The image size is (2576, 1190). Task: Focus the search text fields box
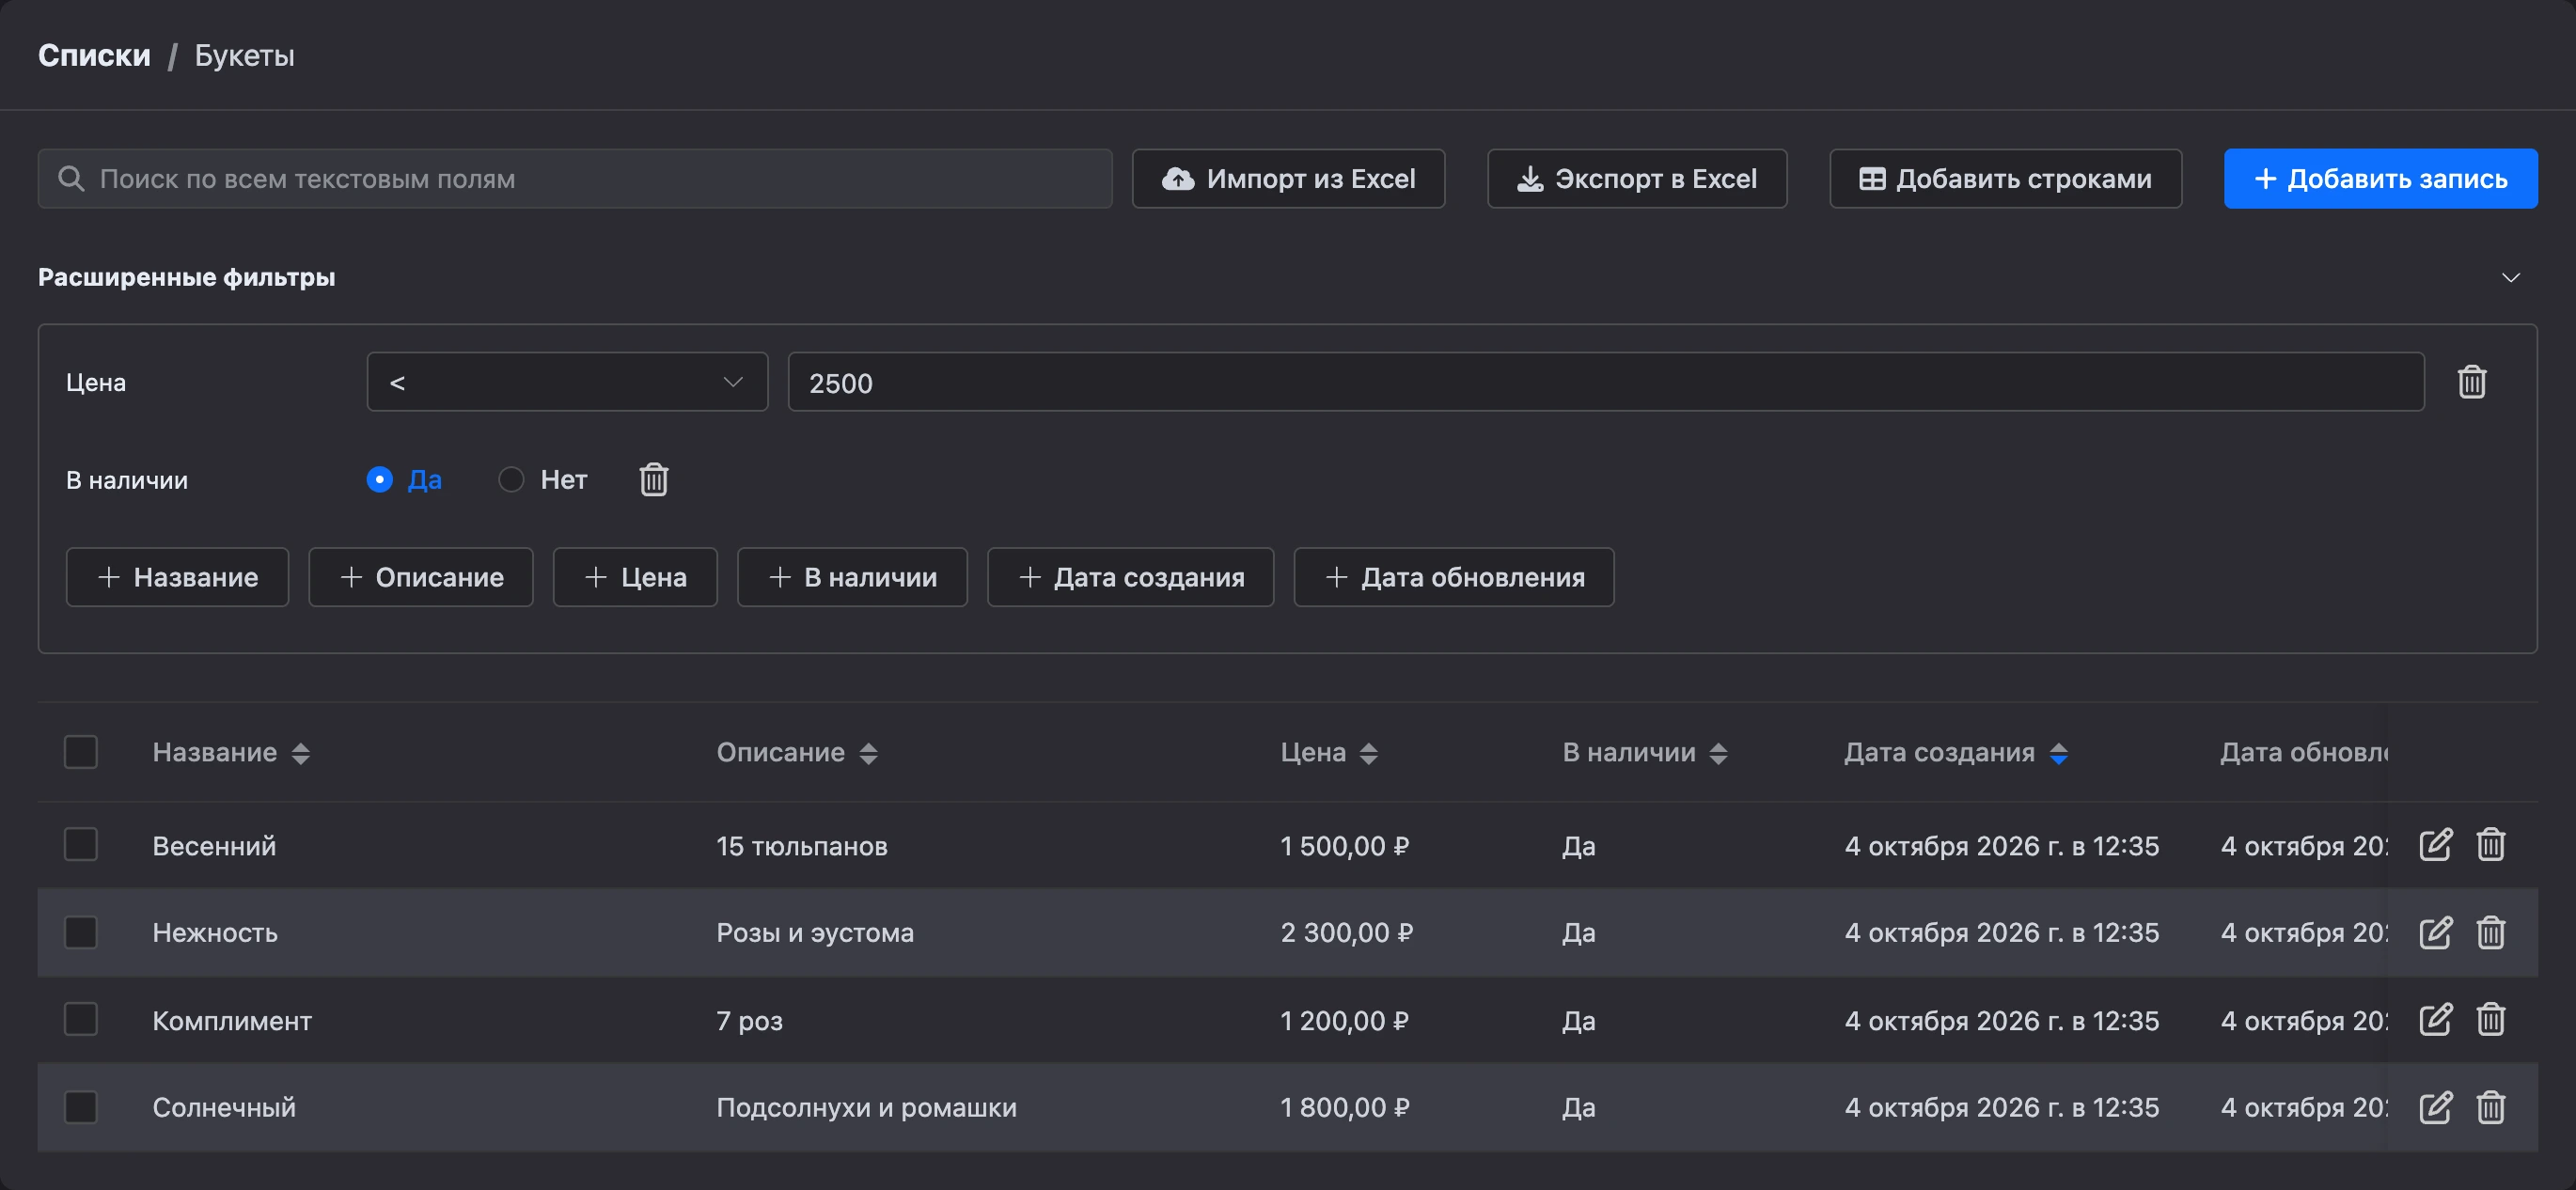coord(575,179)
